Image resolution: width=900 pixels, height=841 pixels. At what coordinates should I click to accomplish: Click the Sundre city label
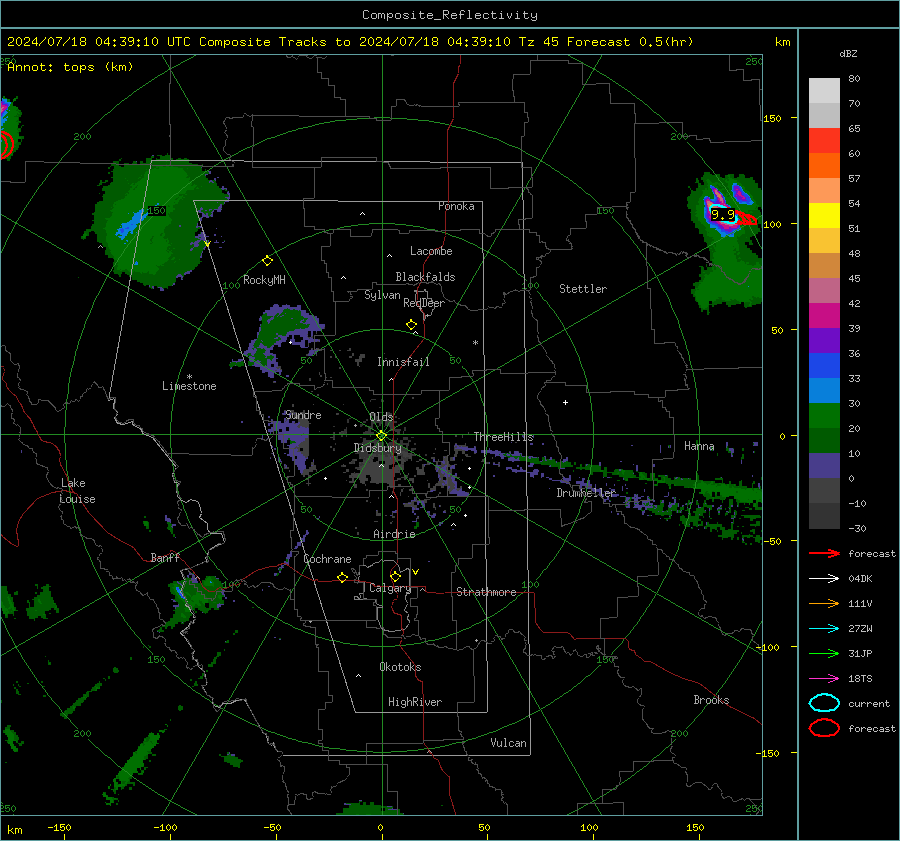tap(303, 415)
